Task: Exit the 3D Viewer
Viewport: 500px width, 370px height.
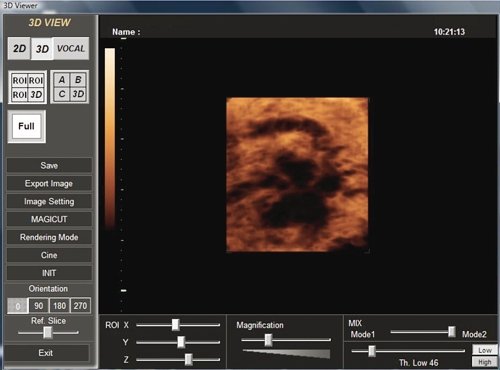Action: click(x=47, y=353)
